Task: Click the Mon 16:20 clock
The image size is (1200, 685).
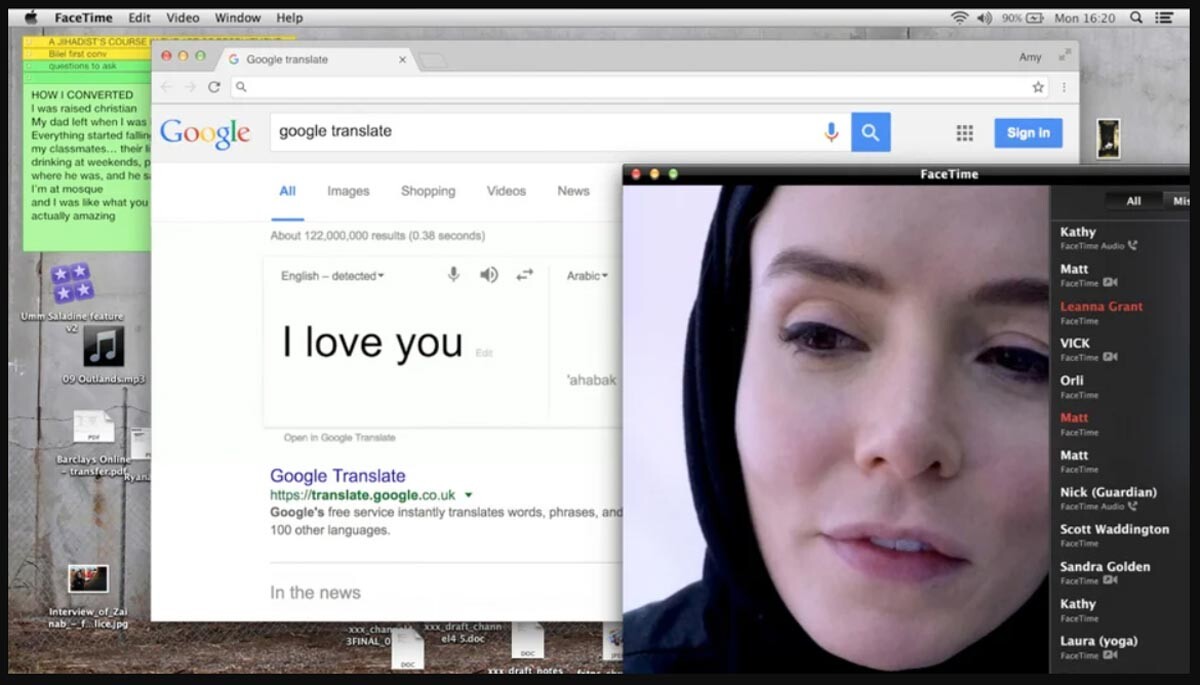Action: pyautogui.click(x=1084, y=18)
